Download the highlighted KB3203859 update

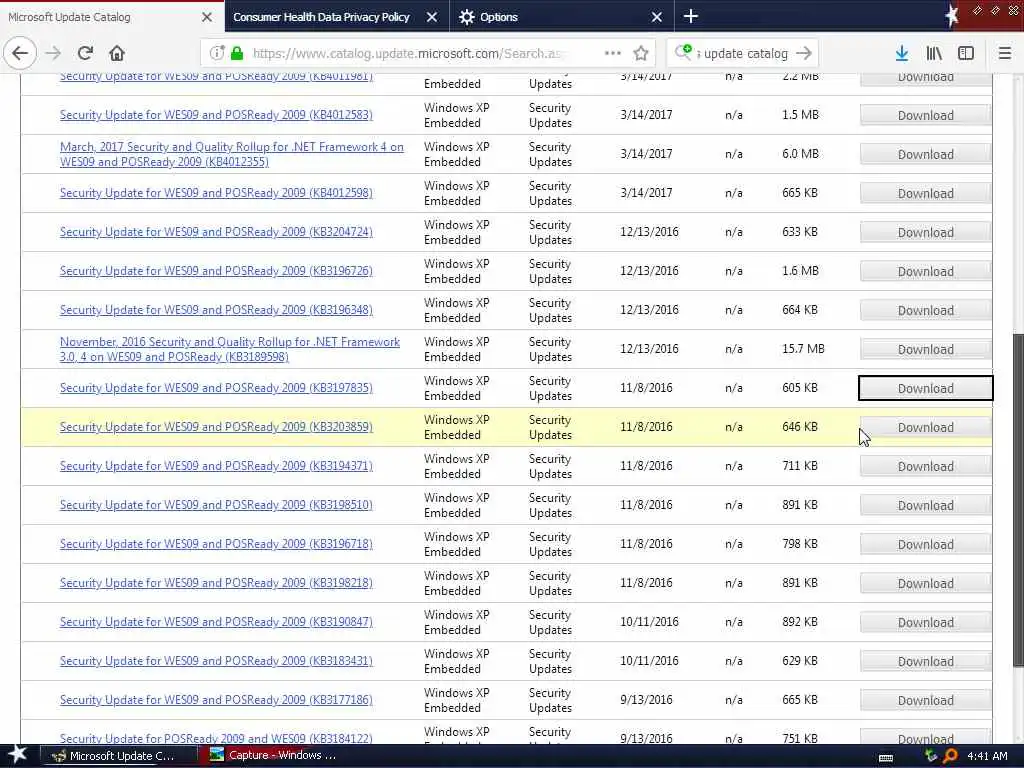point(925,428)
